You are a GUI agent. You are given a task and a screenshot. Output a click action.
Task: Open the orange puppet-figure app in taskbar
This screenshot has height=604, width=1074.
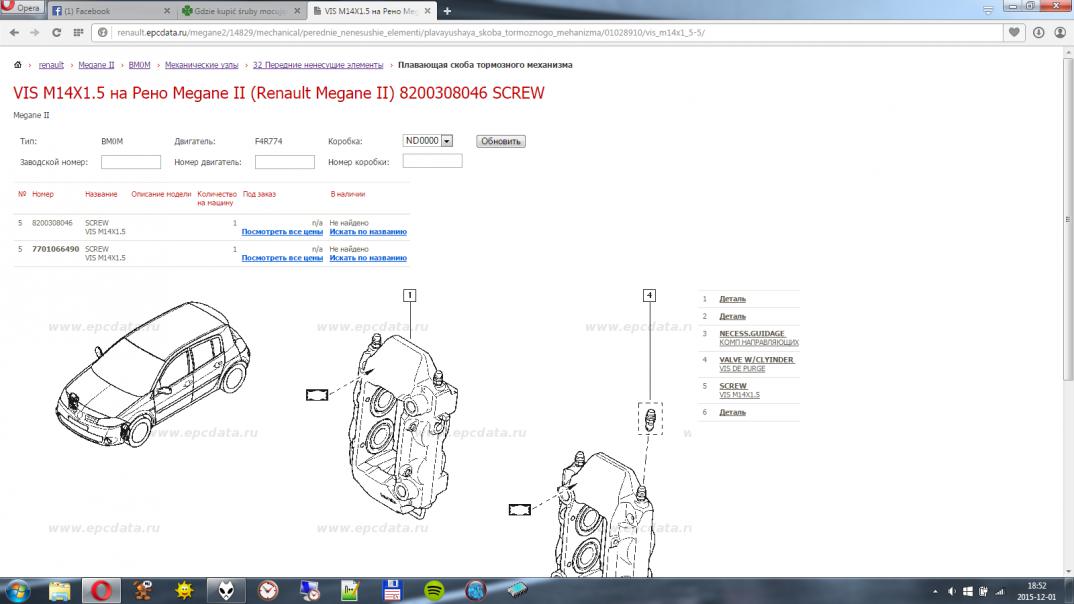(142, 590)
